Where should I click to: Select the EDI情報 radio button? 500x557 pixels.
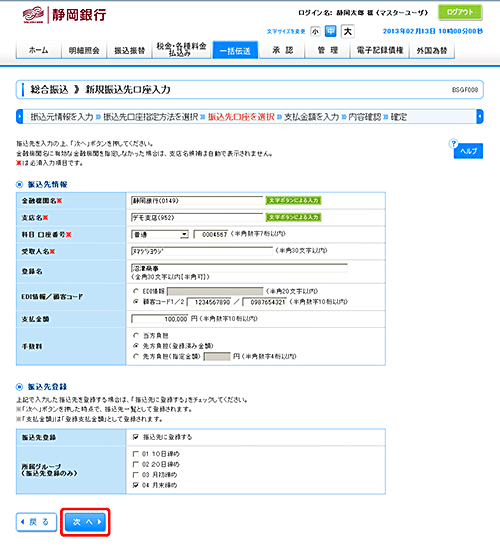pos(136,291)
